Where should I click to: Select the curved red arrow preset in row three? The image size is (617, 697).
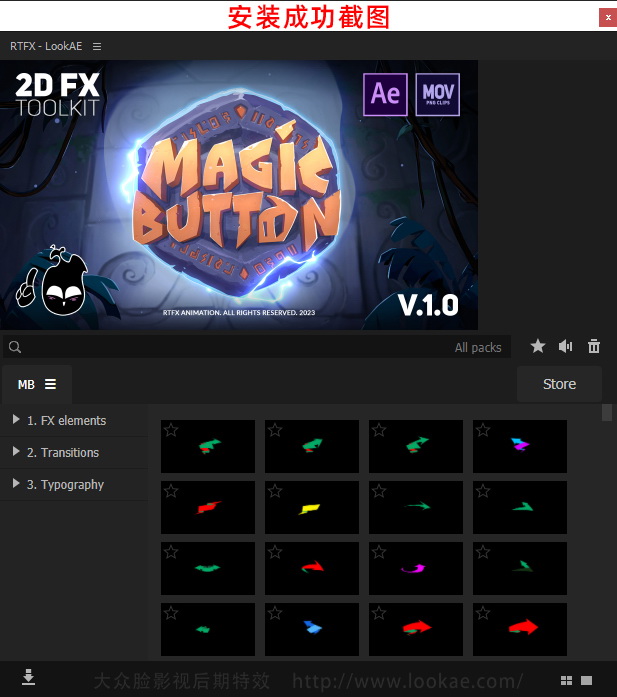312,568
